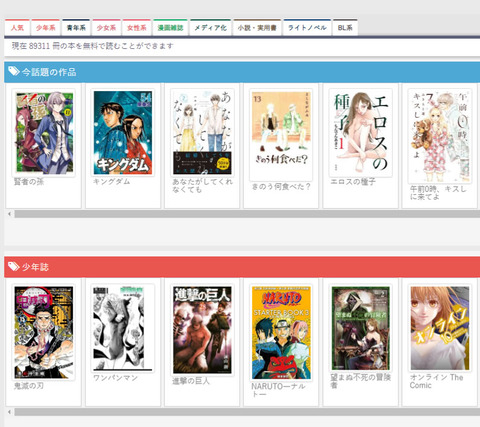Switch to the 小説・実用書 tab

pyautogui.click(x=257, y=28)
